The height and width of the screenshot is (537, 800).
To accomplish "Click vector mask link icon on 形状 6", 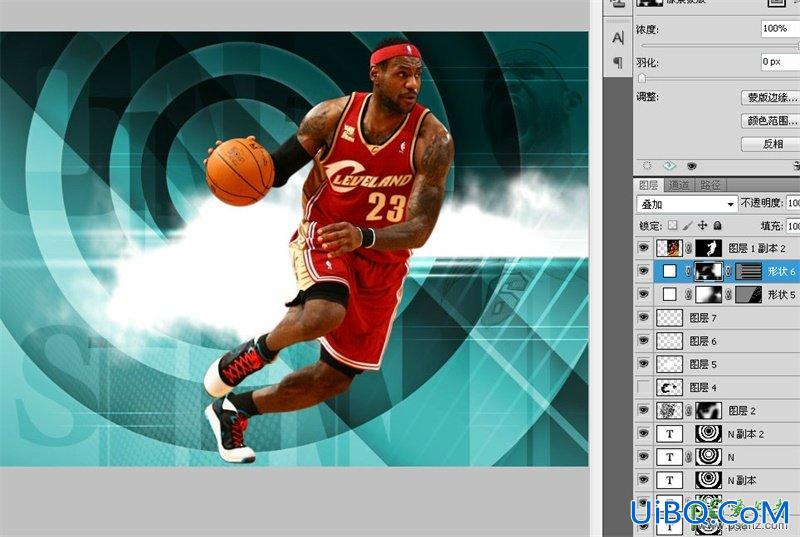I will click(x=729, y=271).
